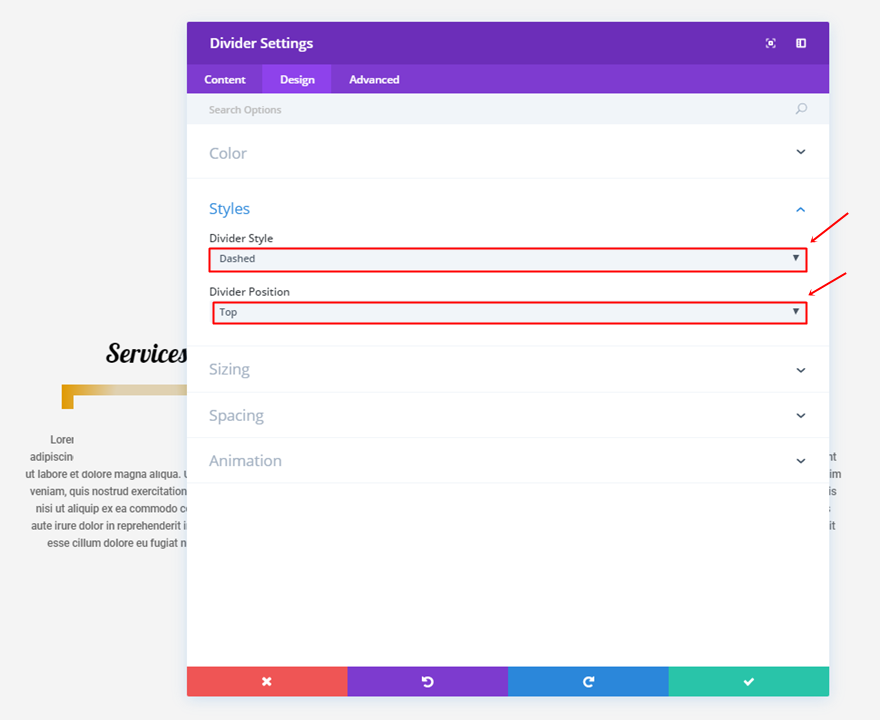Open the Divider Position dropdown
Image resolution: width=880 pixels, height=720 pixels.
(510, 313)
